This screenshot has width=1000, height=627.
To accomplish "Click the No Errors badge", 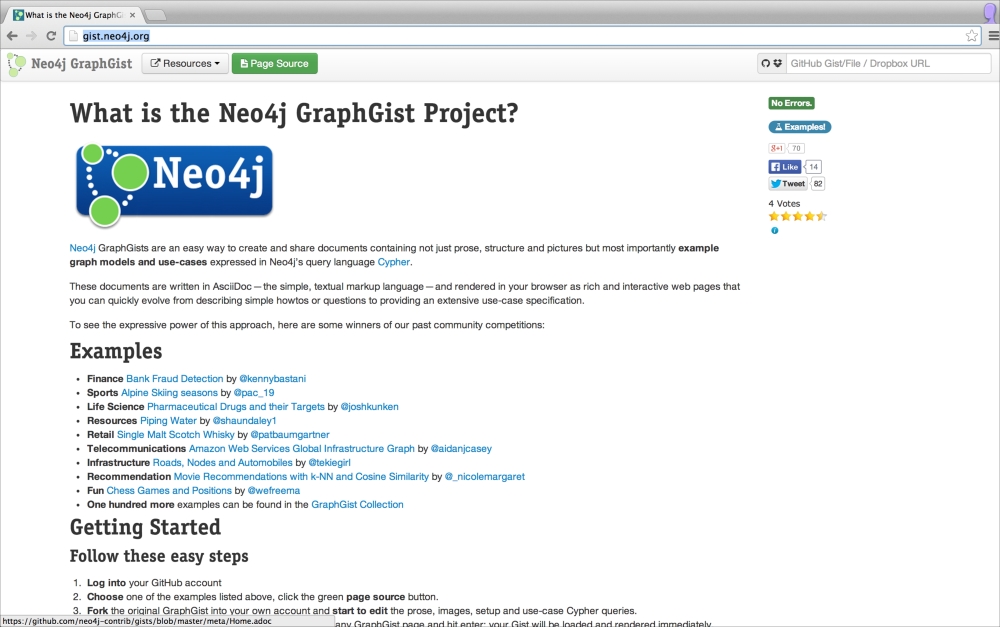I will click(791, 103).
